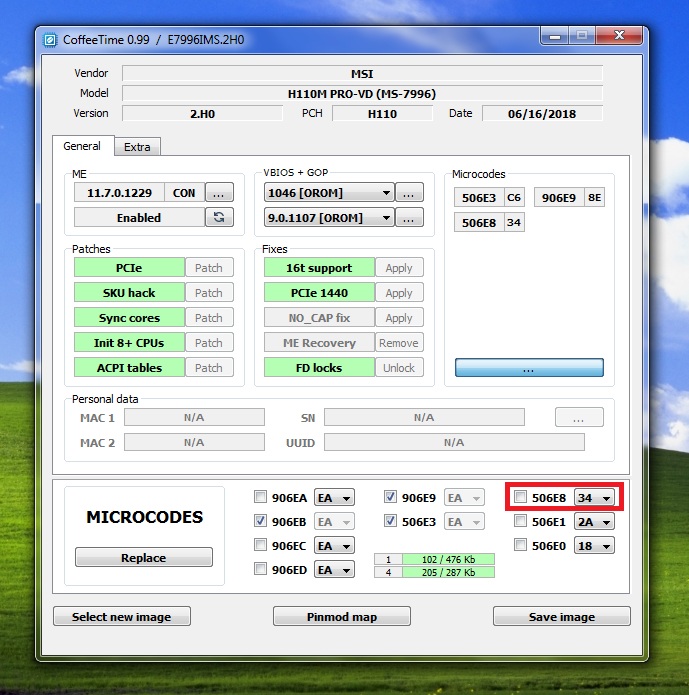This screenshot has height=695, width=689.
Task: Click Patch button next to SKU hack
Action: click(x=209, y=293)
